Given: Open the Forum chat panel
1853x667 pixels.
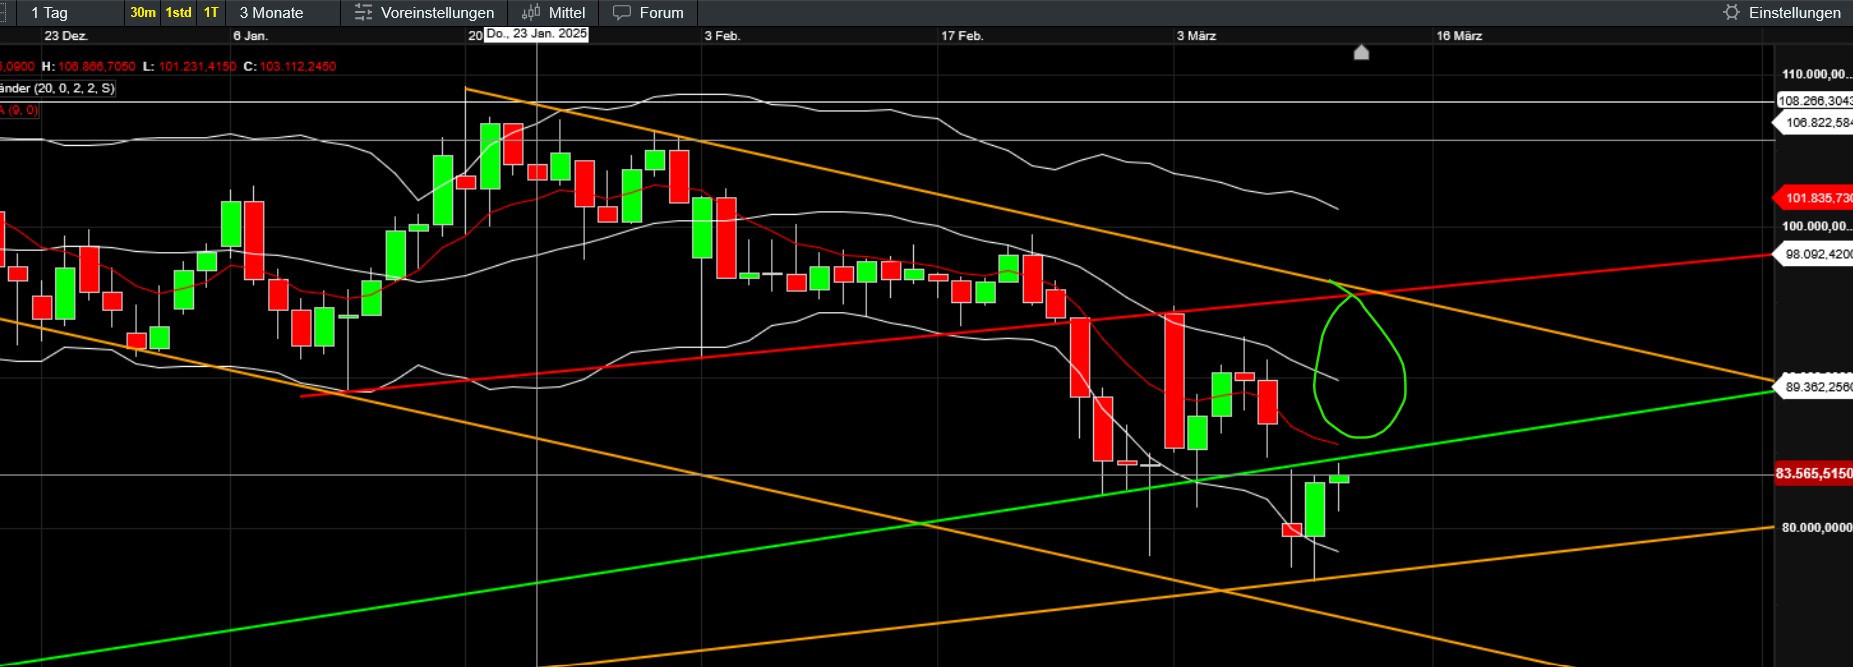Looking at the screenshot, I should click(x=649, y=13).
